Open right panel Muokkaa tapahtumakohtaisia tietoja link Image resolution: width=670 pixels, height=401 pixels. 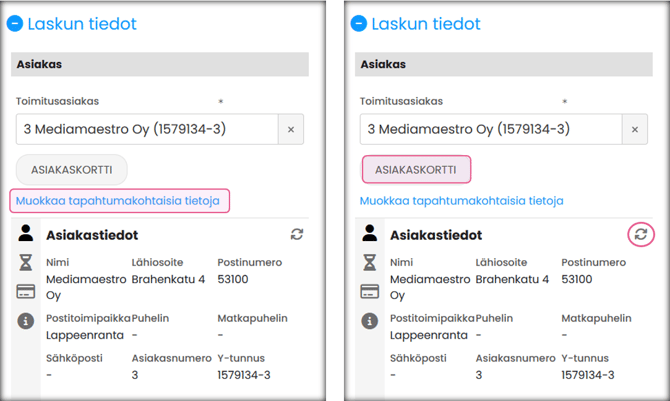(x=462, y=201)
